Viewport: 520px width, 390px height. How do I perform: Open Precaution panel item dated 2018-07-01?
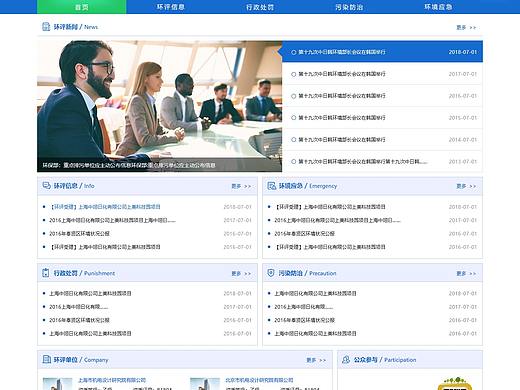point(315,293)
